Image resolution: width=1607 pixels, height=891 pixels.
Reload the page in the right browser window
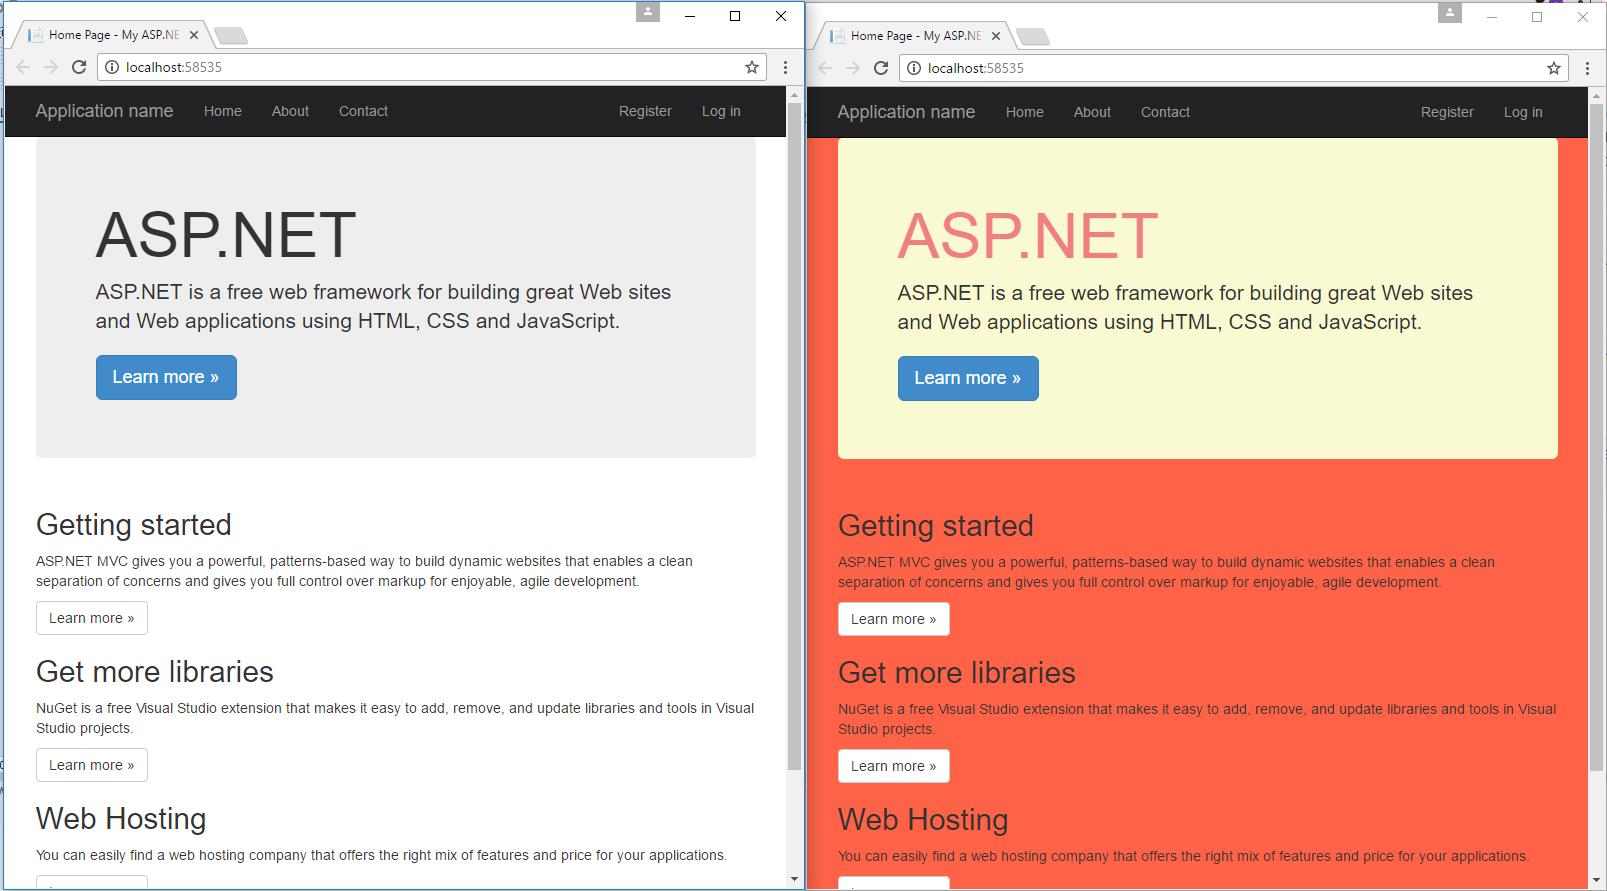coord(881,68)
